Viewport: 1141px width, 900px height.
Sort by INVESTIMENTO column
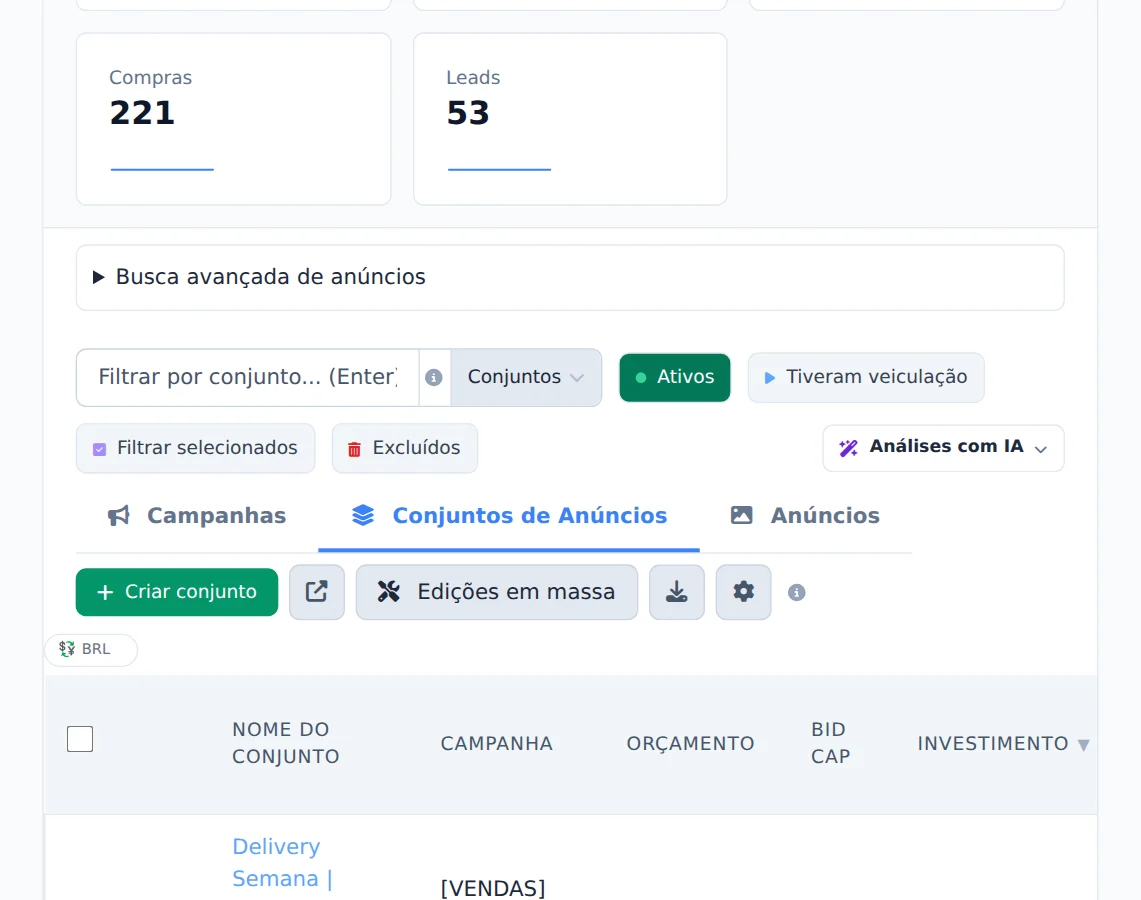pyautogui.click(x=1003, y=744)
